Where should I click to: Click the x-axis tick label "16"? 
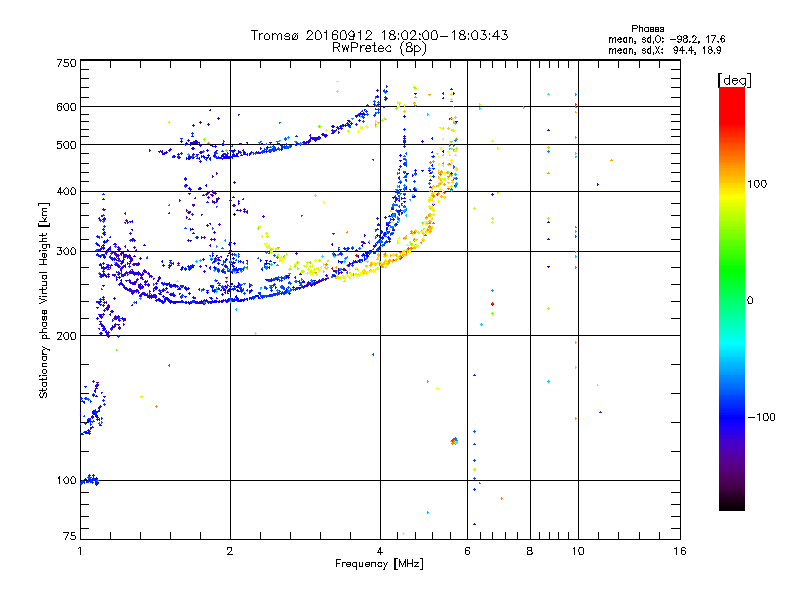coord(680,551)
